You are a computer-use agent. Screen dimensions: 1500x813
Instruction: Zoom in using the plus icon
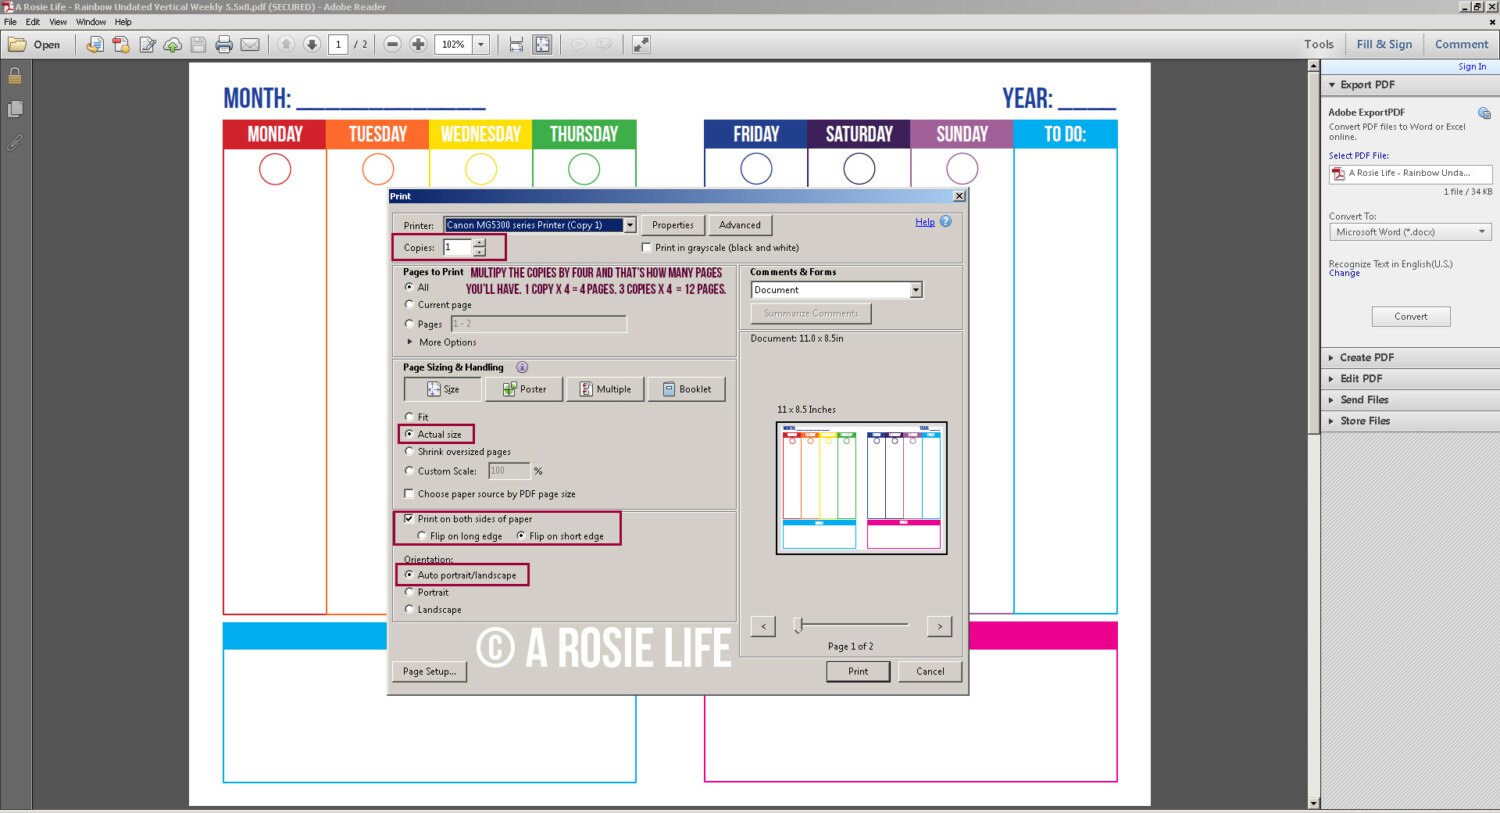pos(419,44)
